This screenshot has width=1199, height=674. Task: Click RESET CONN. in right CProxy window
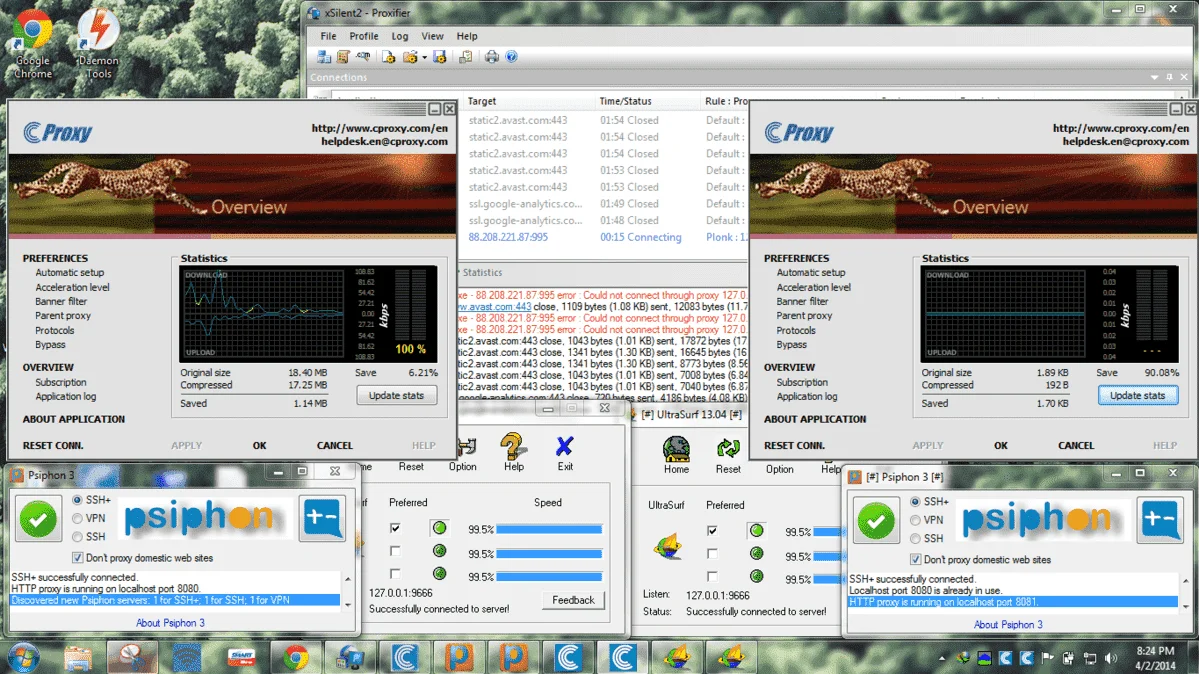pos(794,445)
